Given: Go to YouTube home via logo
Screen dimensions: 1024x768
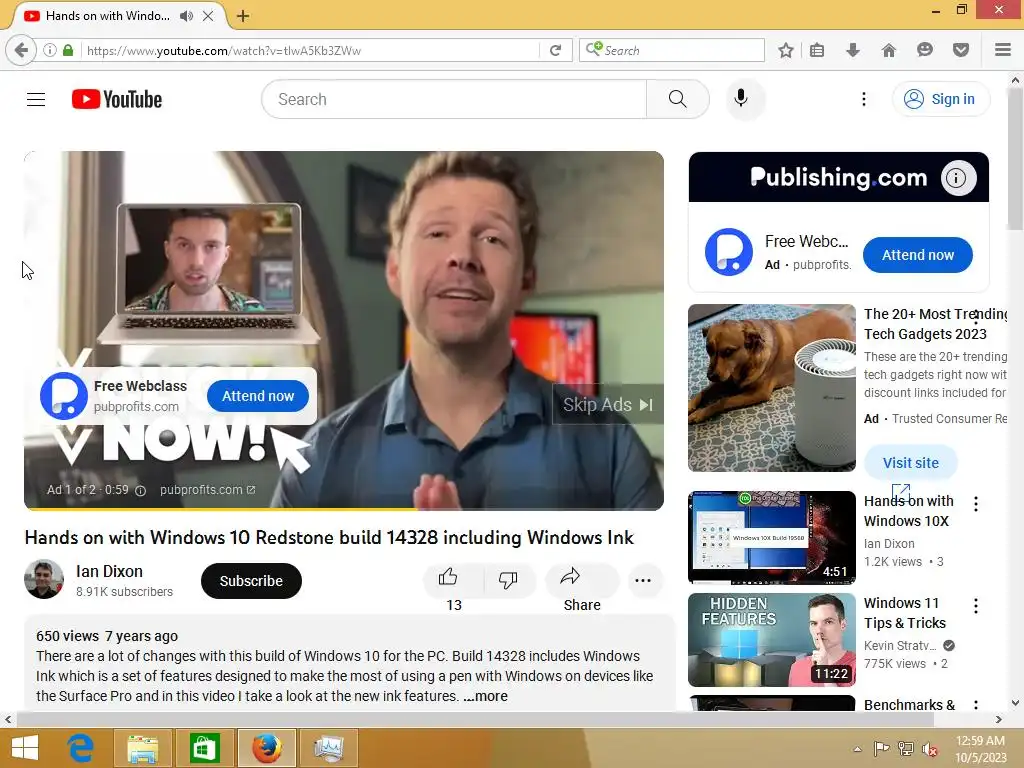Looking at the screenshot, I should click(x=117, y=99).
